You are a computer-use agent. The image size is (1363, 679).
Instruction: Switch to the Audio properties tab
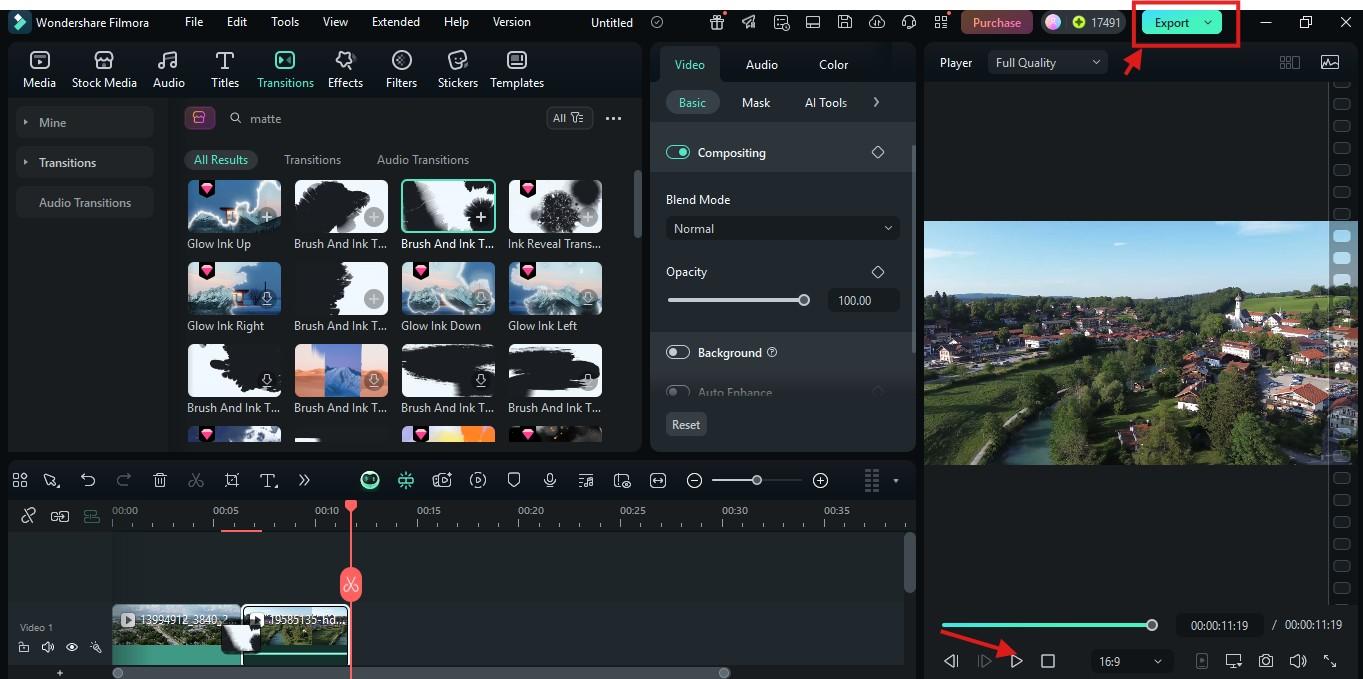click(x=761, y=64)
